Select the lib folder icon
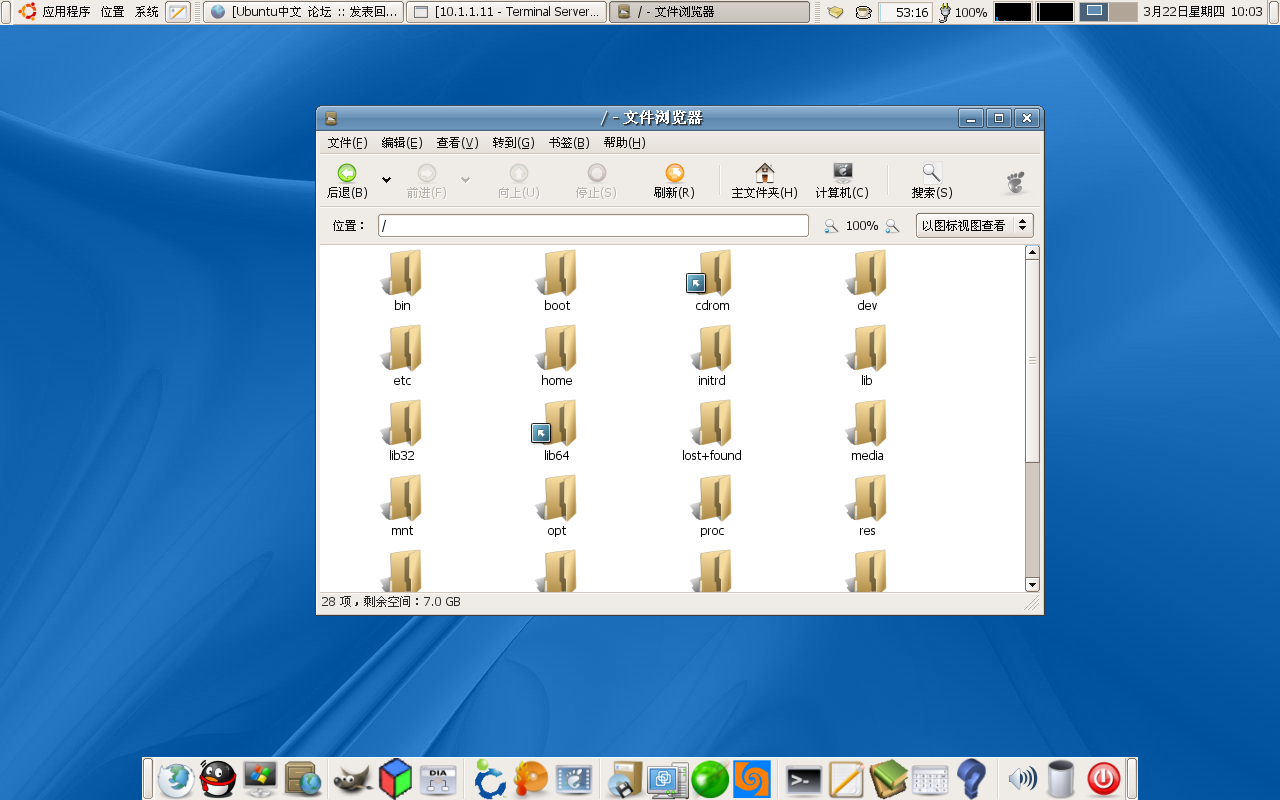1280x800 pixels. coord(867,348)
